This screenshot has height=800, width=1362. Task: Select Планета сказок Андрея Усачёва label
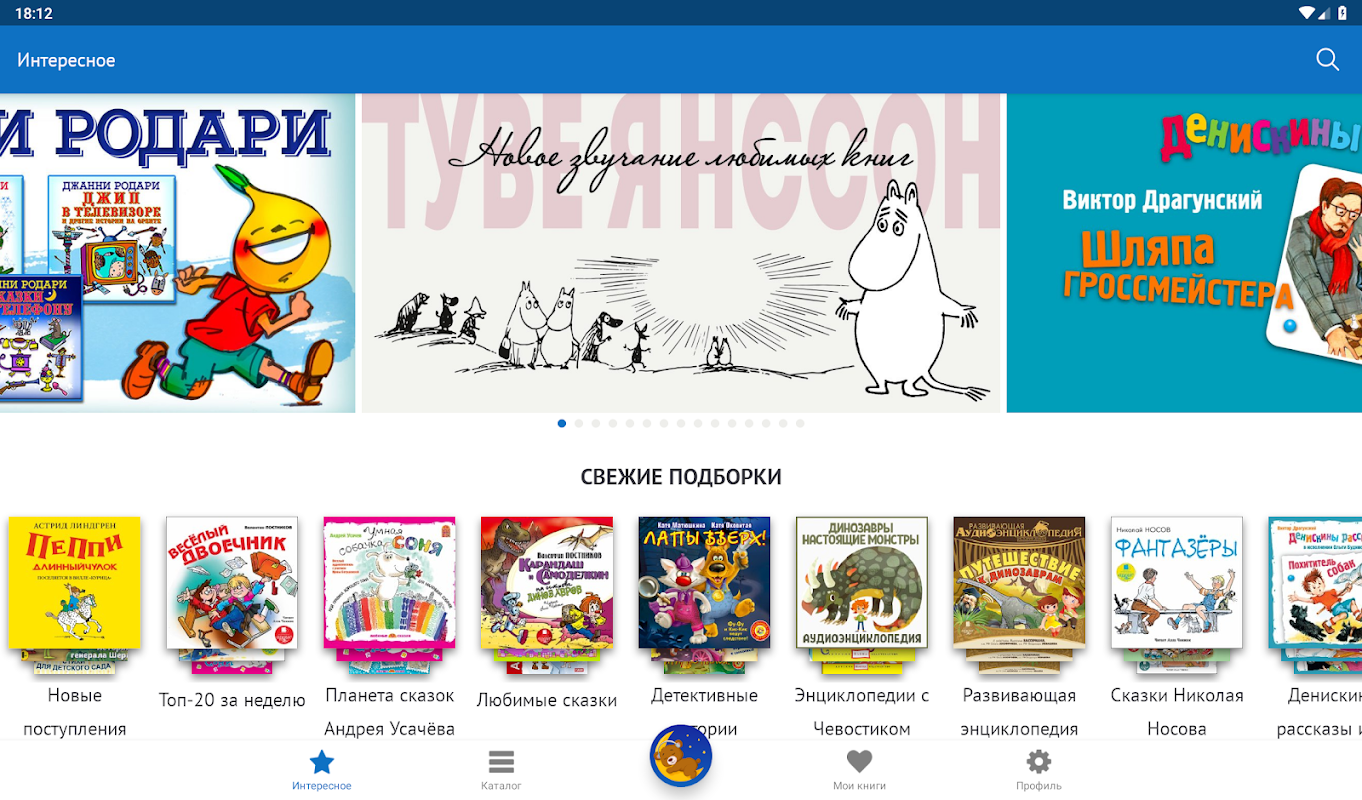pos(390,712)
